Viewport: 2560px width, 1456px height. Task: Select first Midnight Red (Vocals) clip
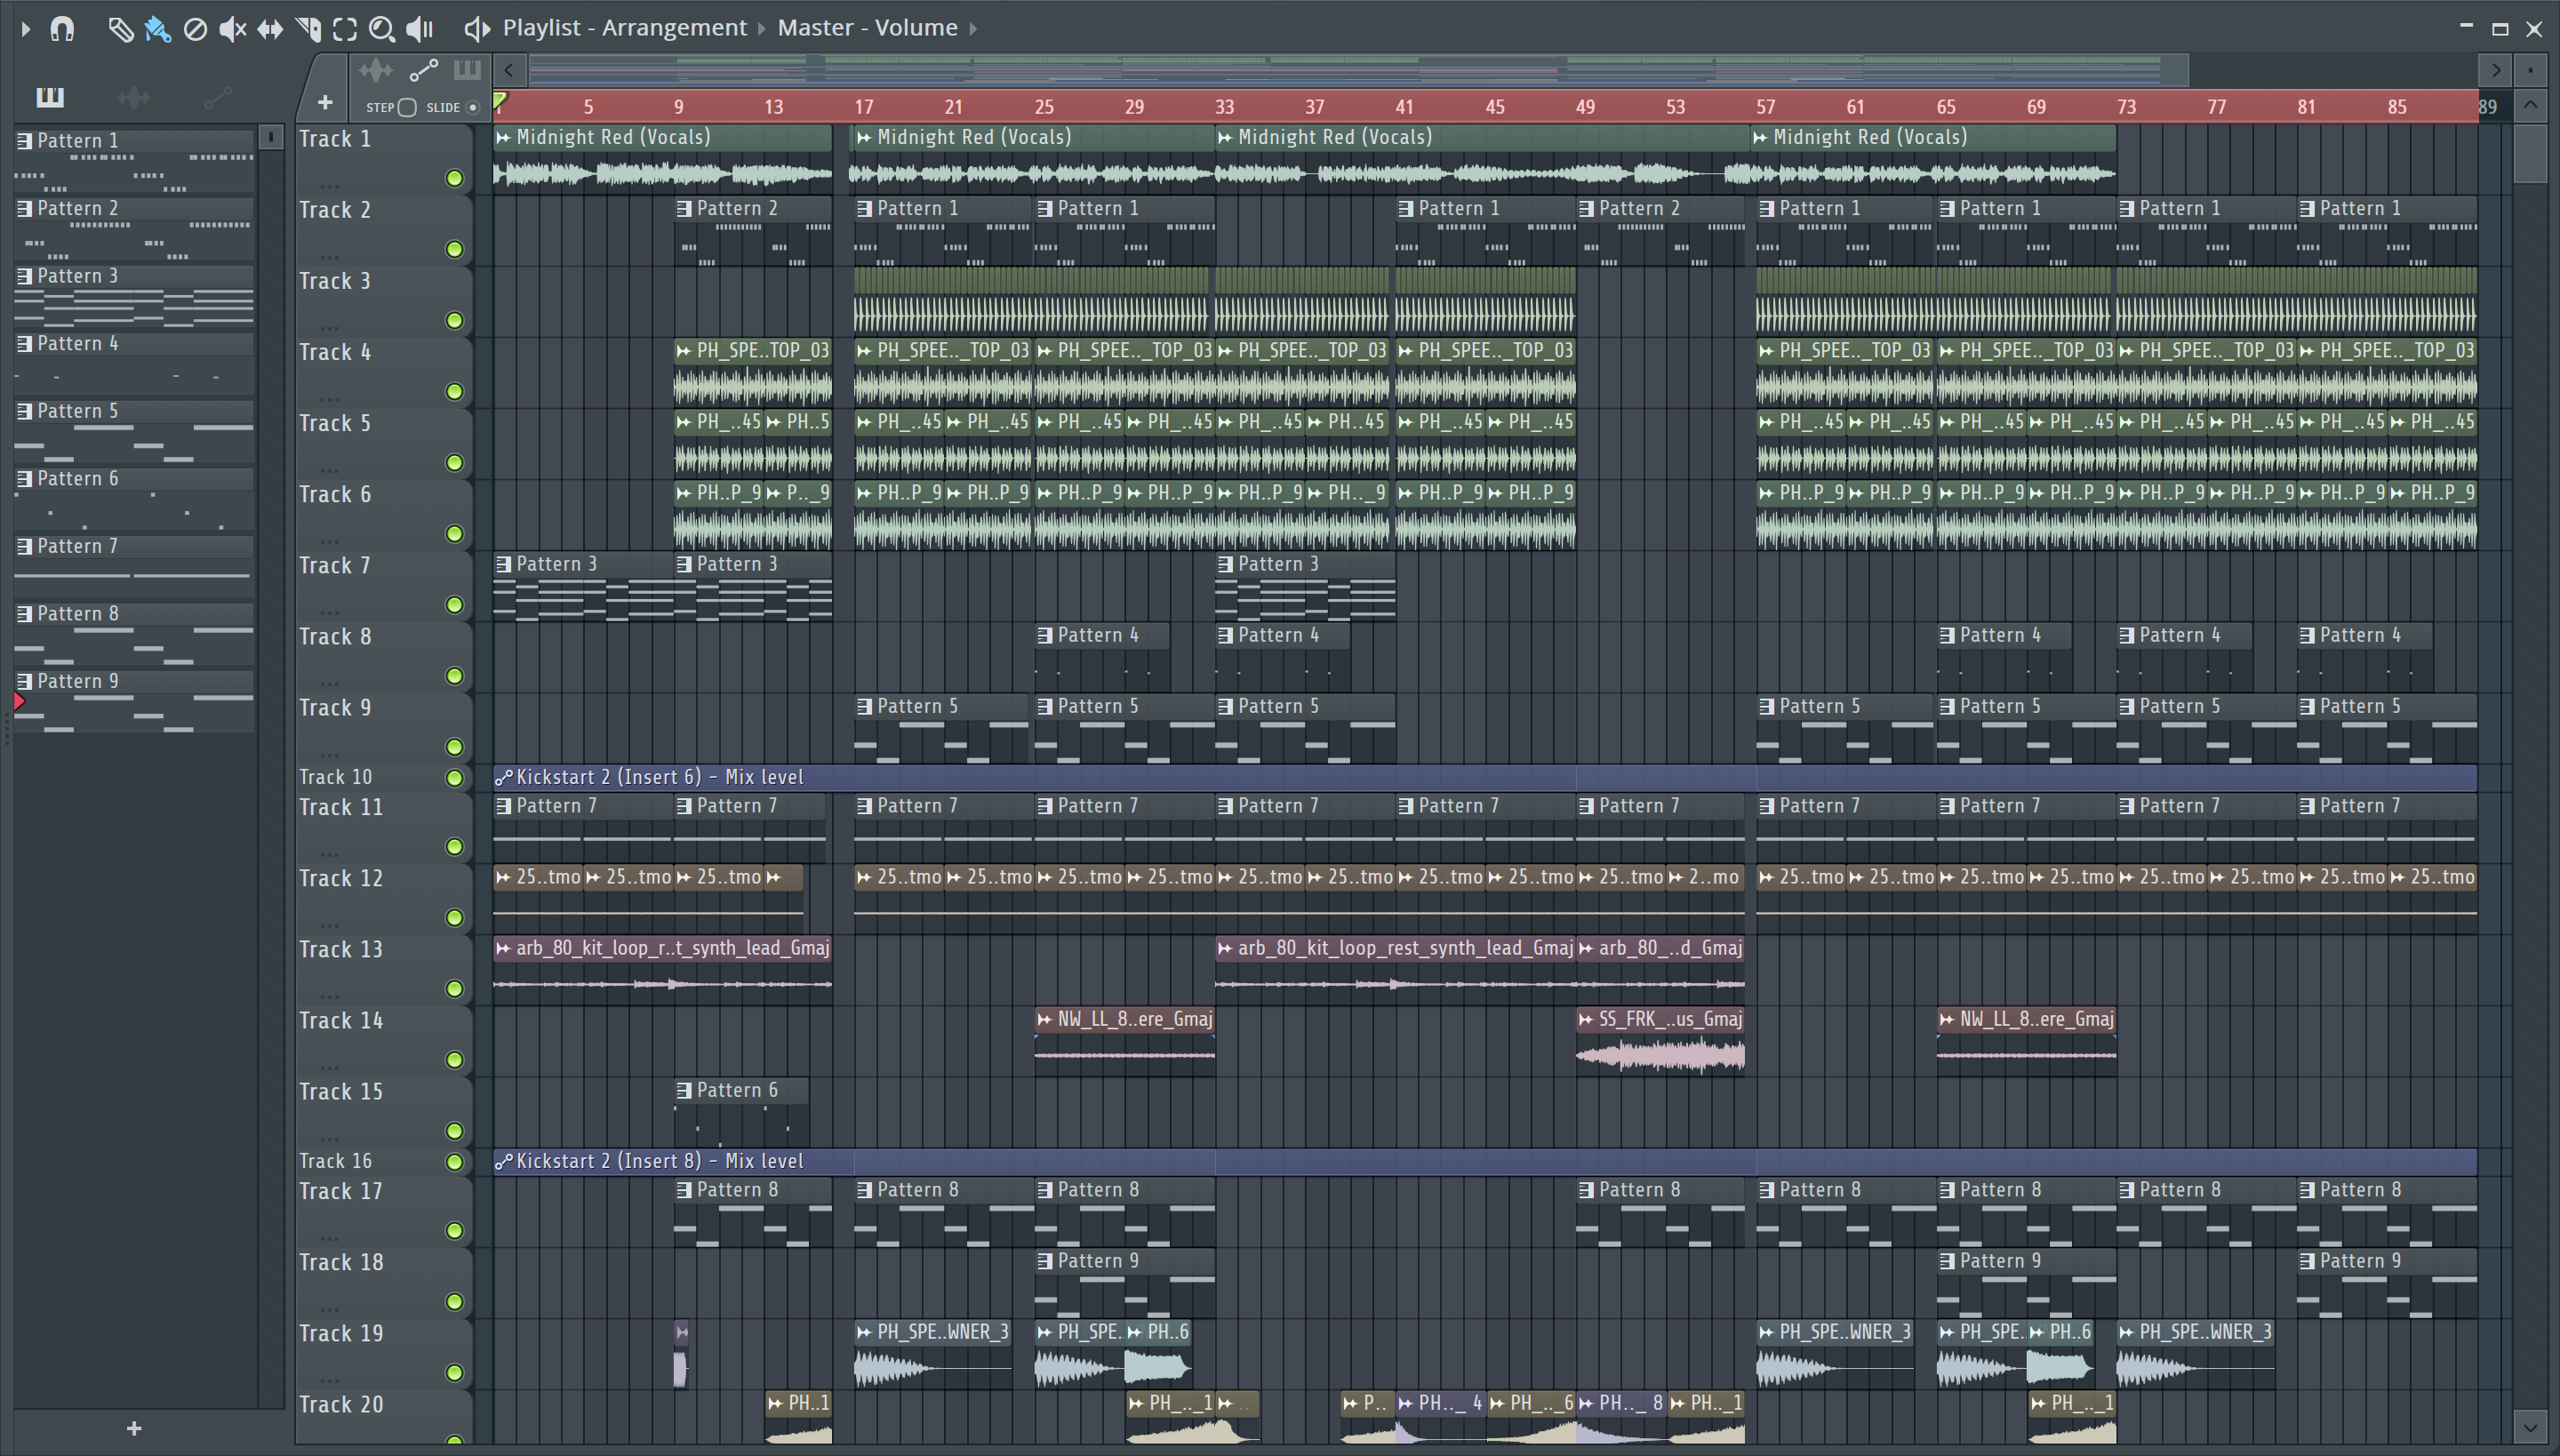(662, 158)
